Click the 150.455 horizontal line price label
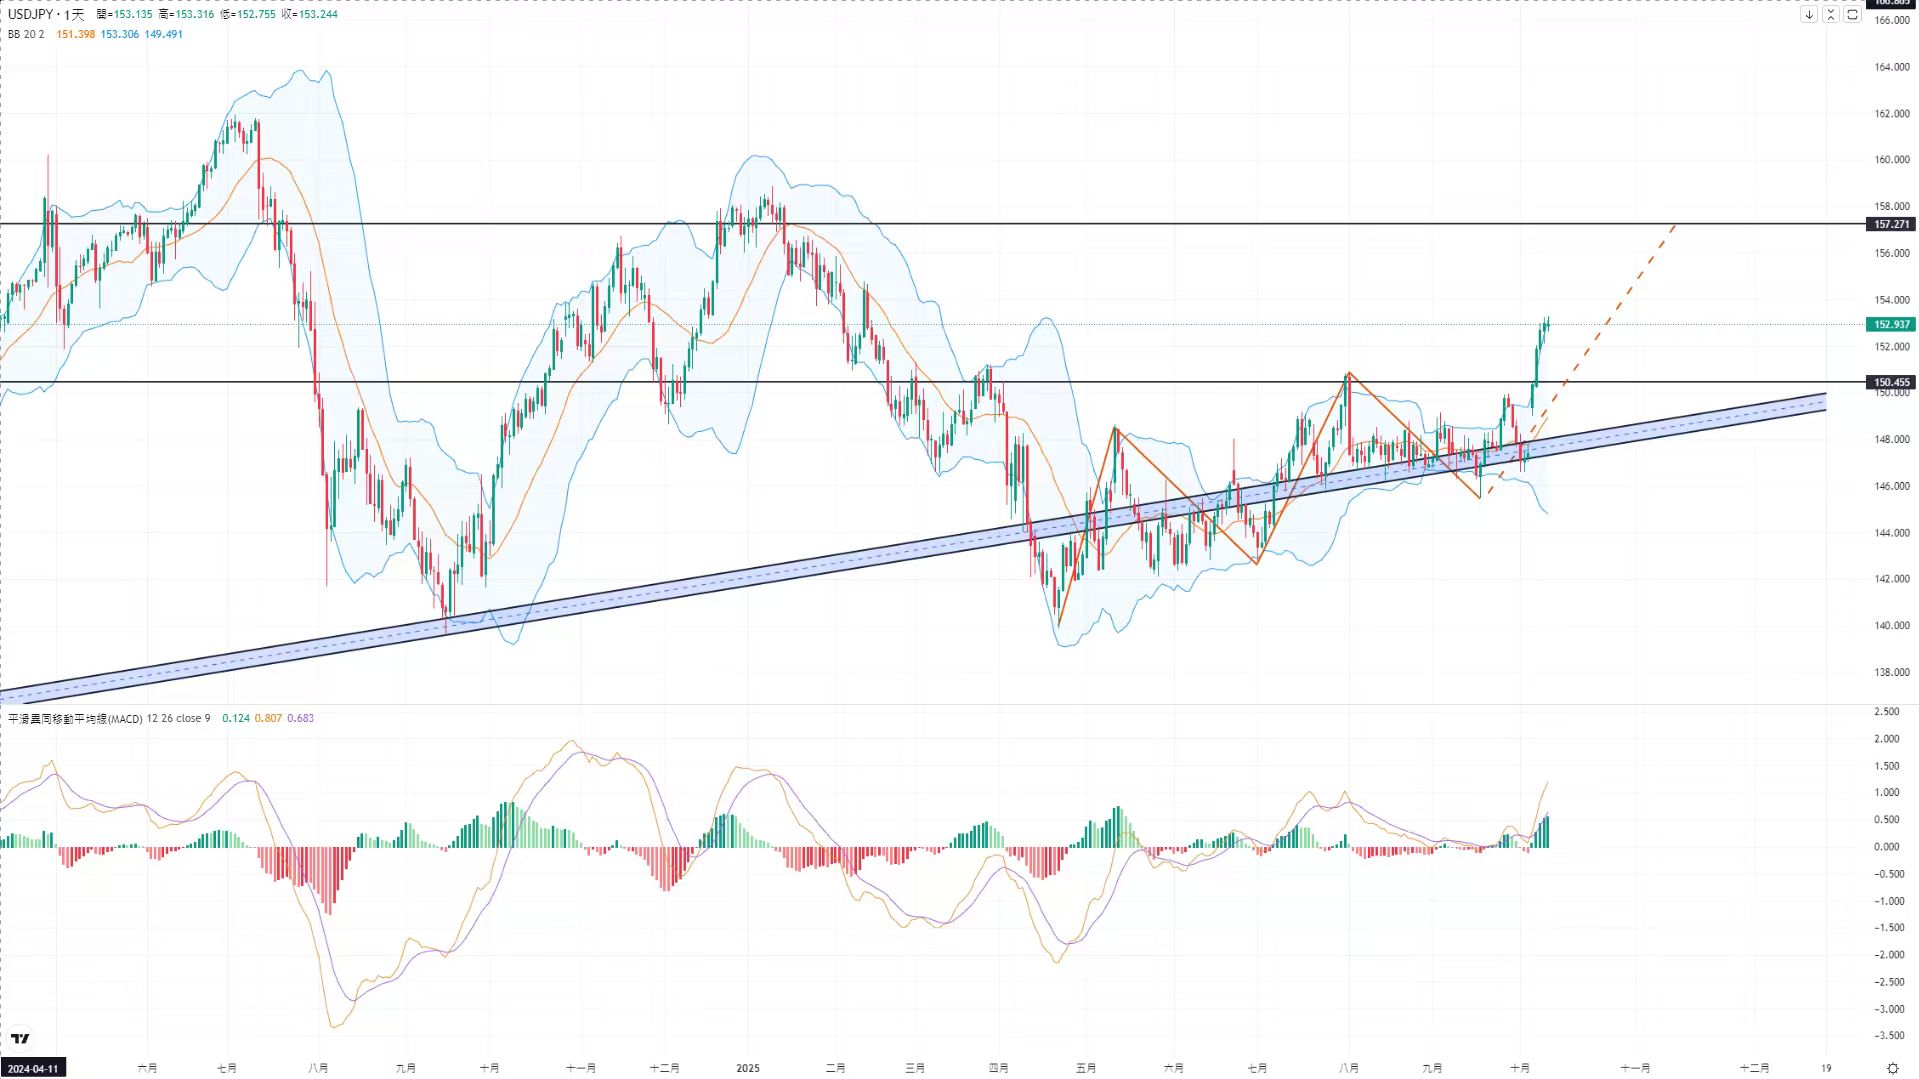 point(1891,382)
